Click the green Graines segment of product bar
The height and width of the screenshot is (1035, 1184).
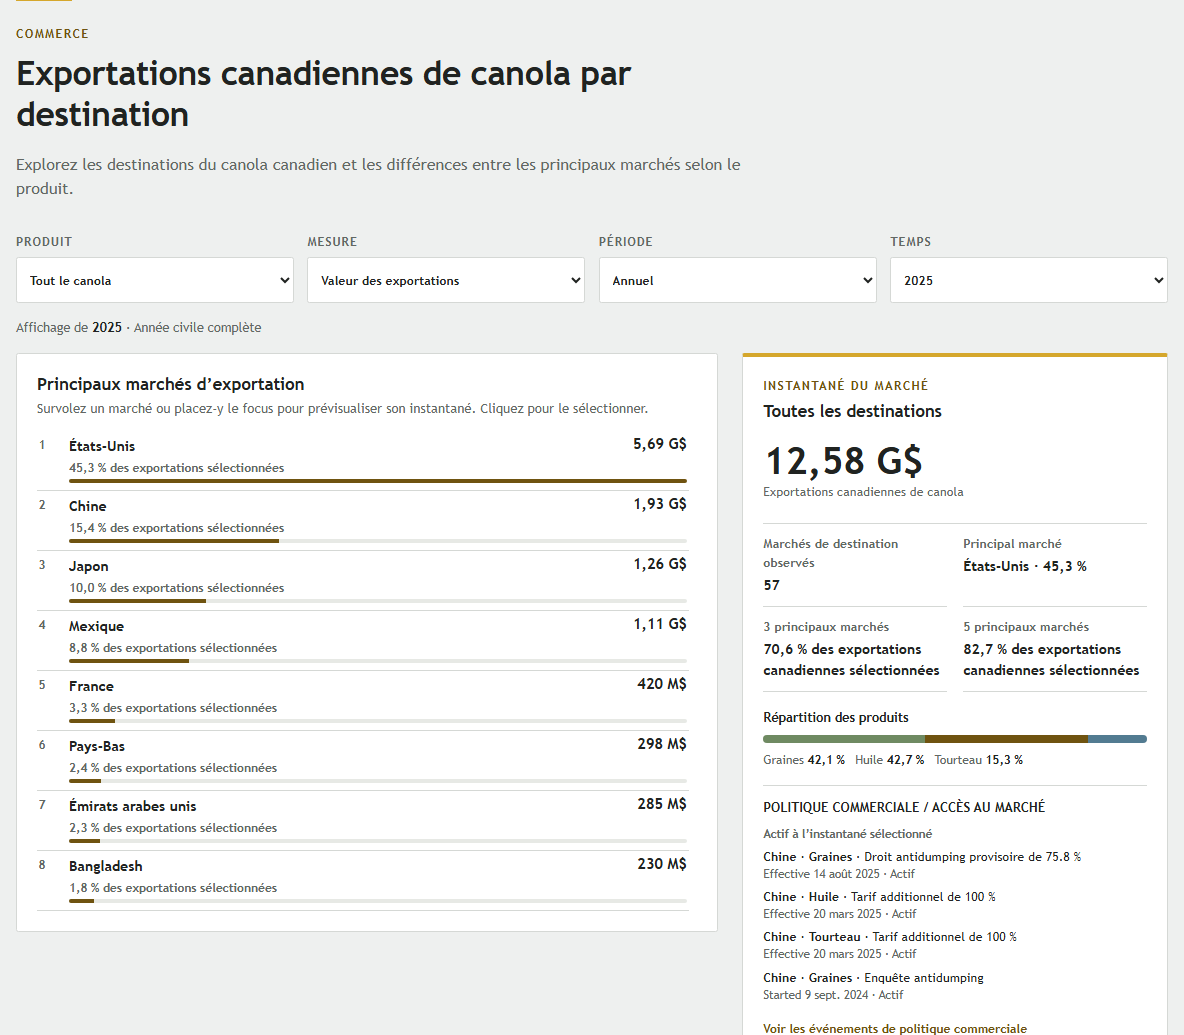coord(844,739)
